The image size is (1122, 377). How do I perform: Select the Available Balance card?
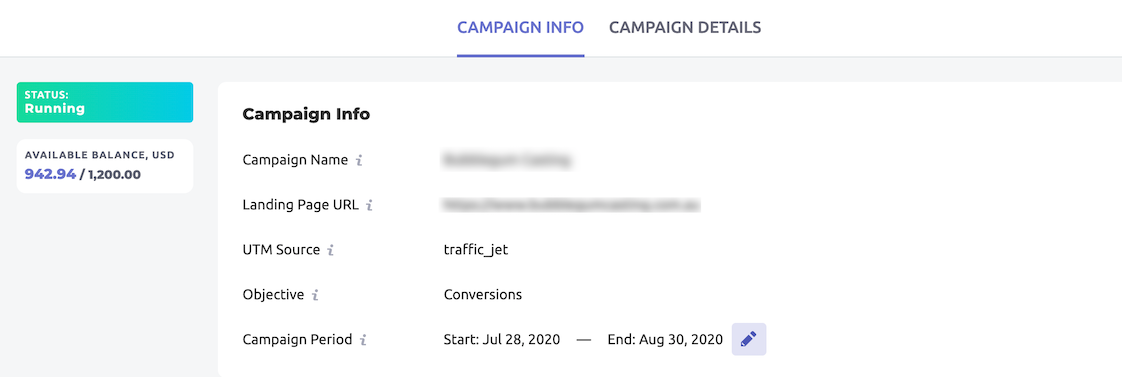point(105,166)
